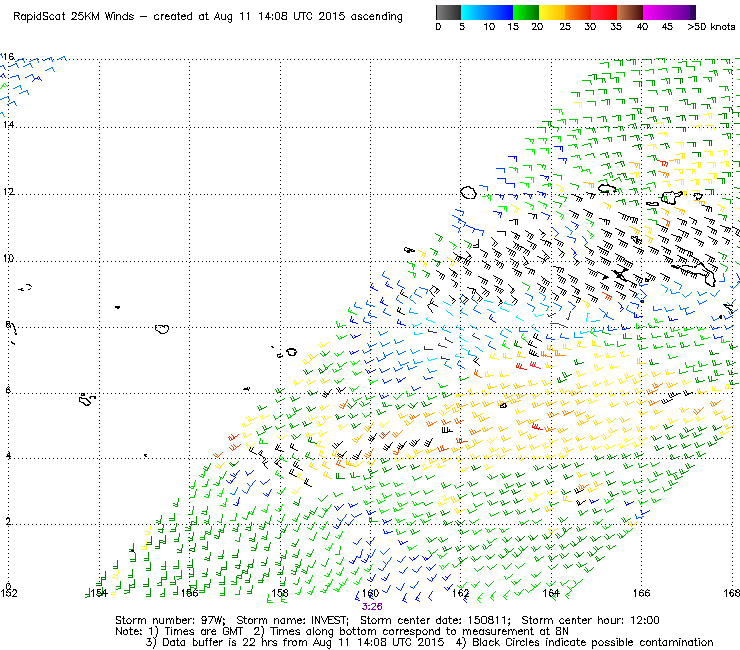Image resolution: width=740 pixels, height=650 pixels.
Task: Click the longitude axis label '158'
Action: [280, 593]
